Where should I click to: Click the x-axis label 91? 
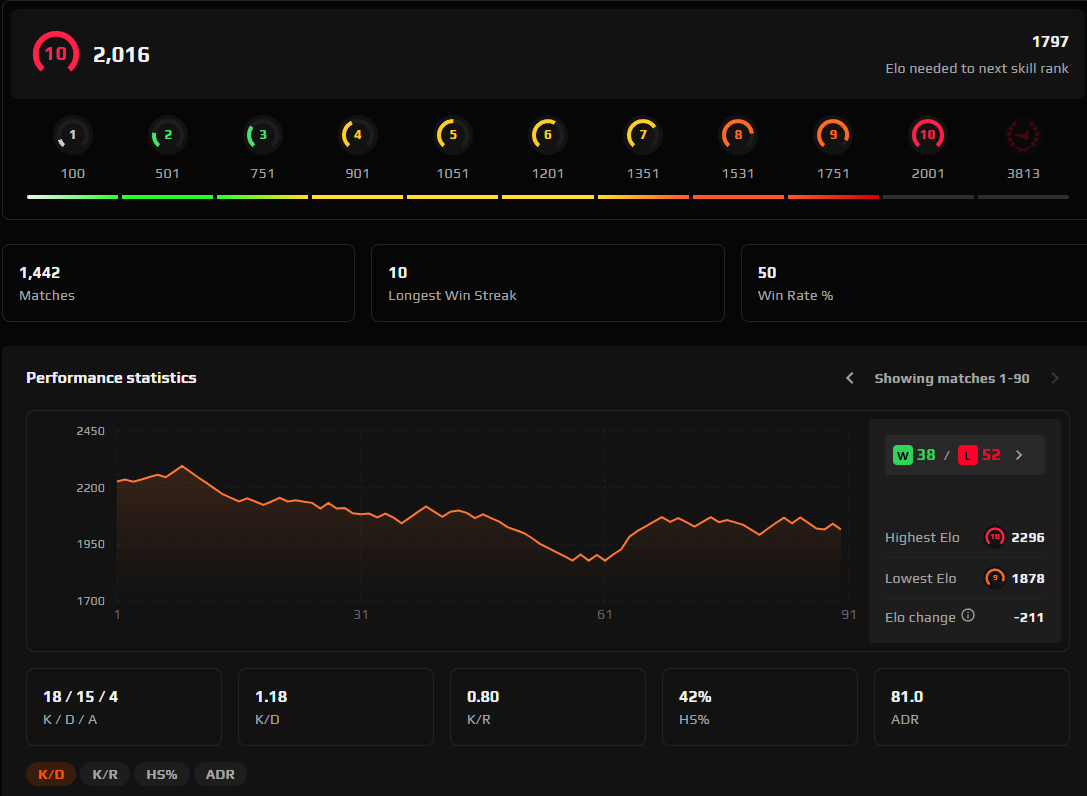click(849, 614)
